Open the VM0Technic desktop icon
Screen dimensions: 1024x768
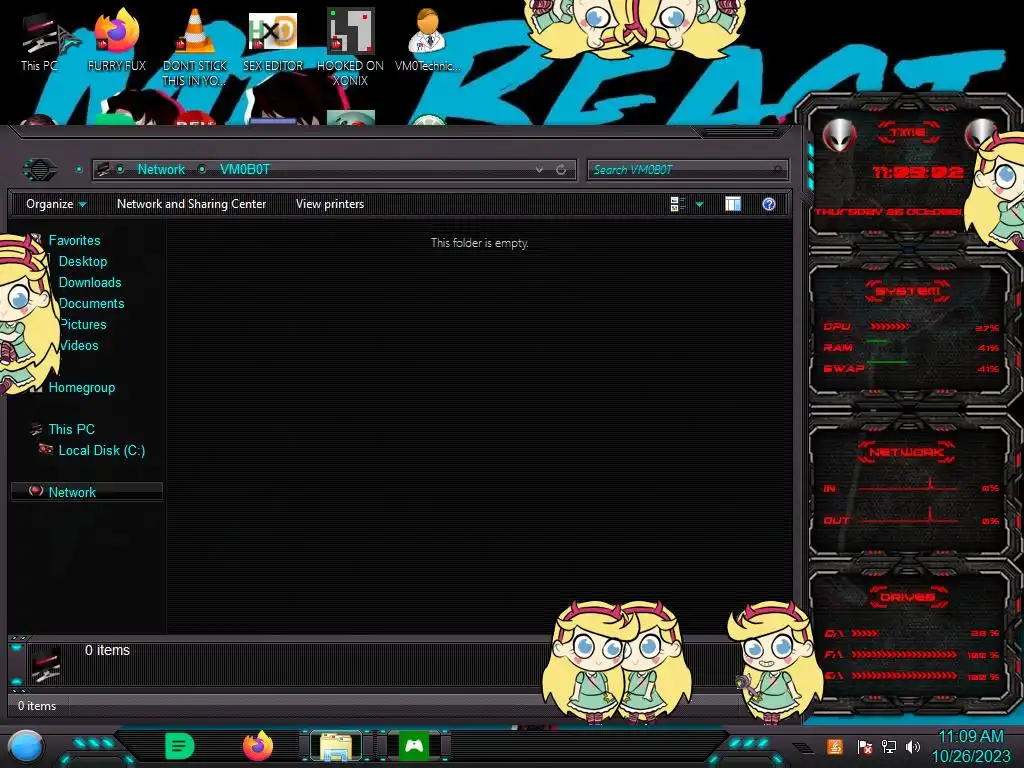pyautogui.click(x=428, y=42)
